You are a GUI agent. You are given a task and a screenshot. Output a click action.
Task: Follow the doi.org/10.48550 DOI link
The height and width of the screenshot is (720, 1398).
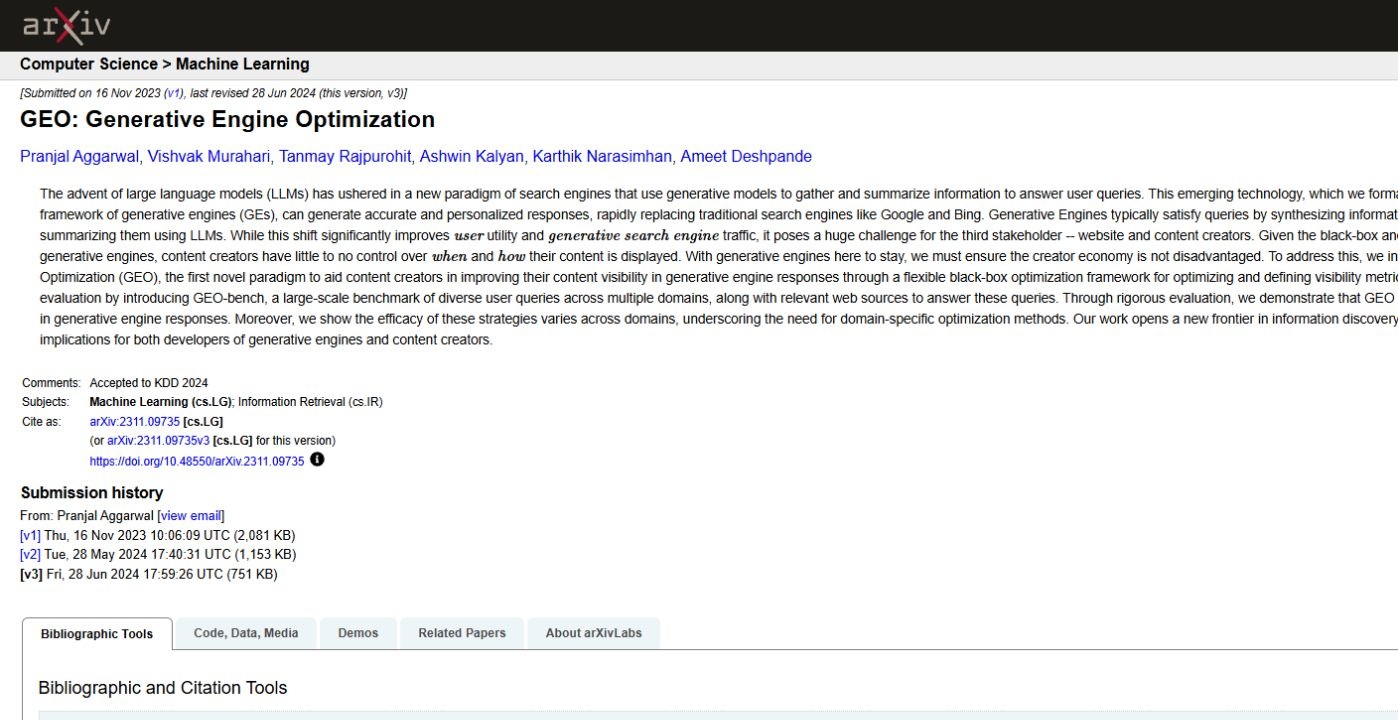pos(197,461)
